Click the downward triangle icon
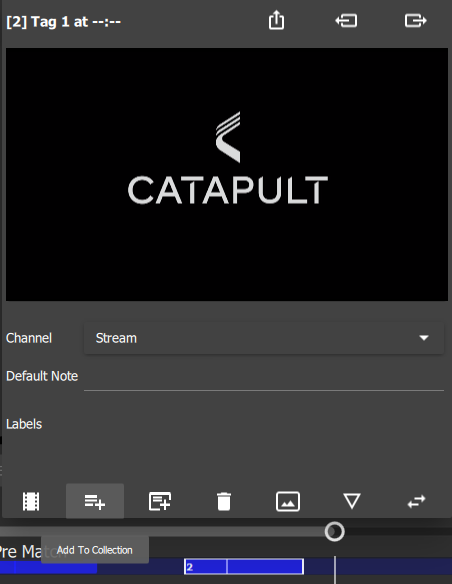The width and height of the screenshot is (452, 584). (352, 501)
